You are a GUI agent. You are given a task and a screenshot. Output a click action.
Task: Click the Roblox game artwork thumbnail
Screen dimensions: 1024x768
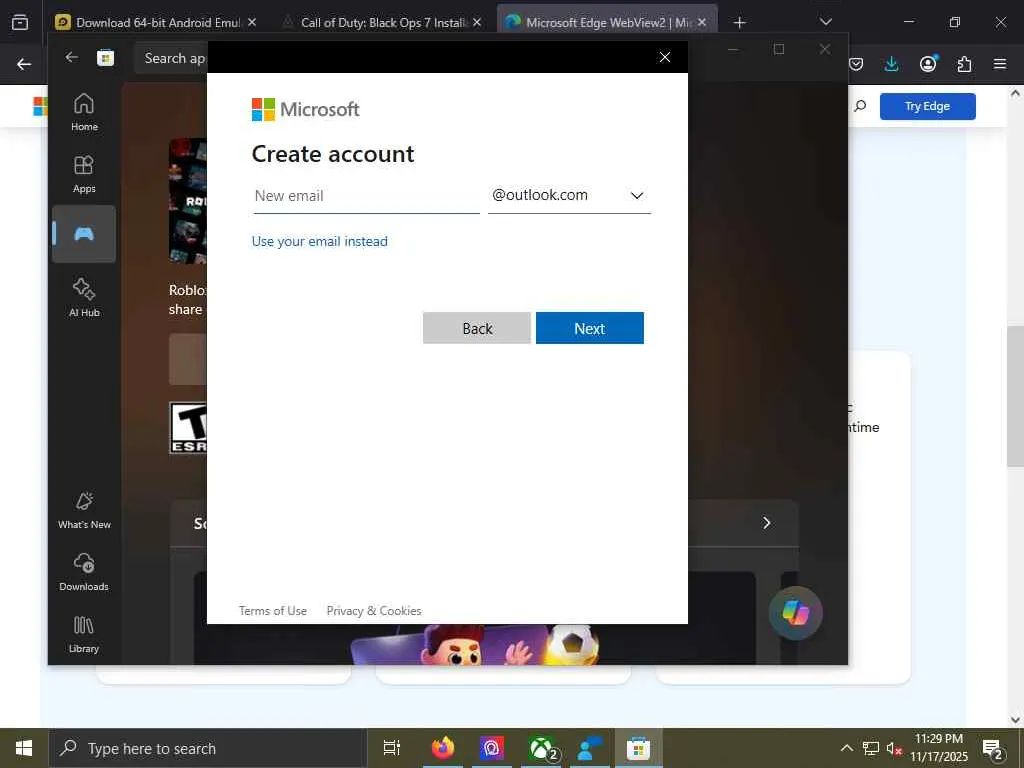click(188, 201)
